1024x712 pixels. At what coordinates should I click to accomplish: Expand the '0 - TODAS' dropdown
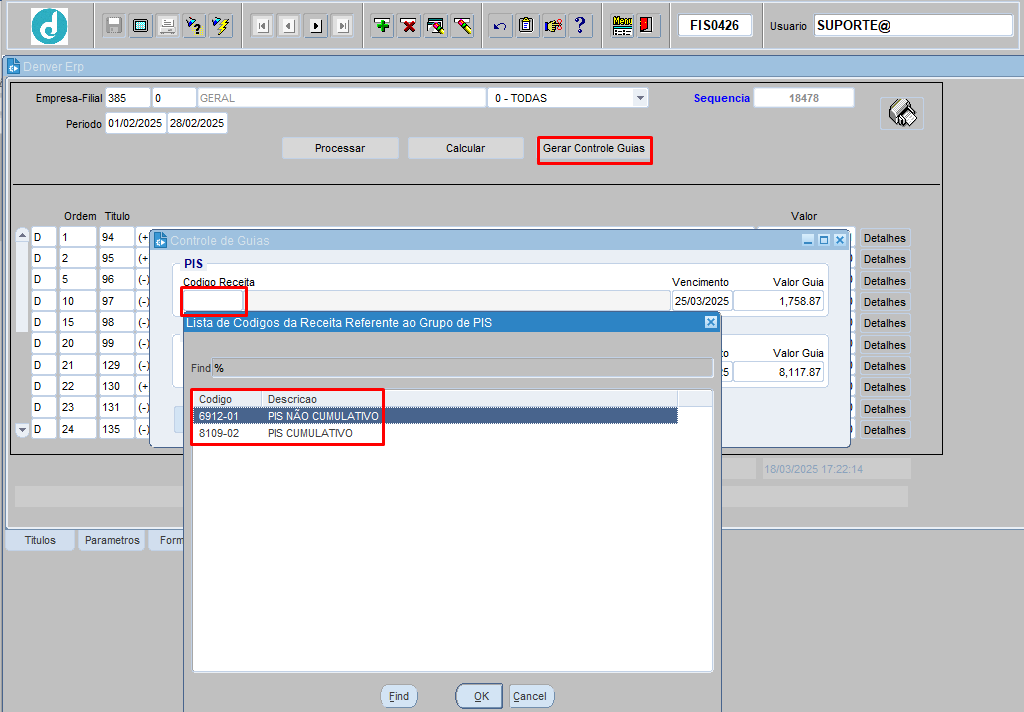(640, 98)
